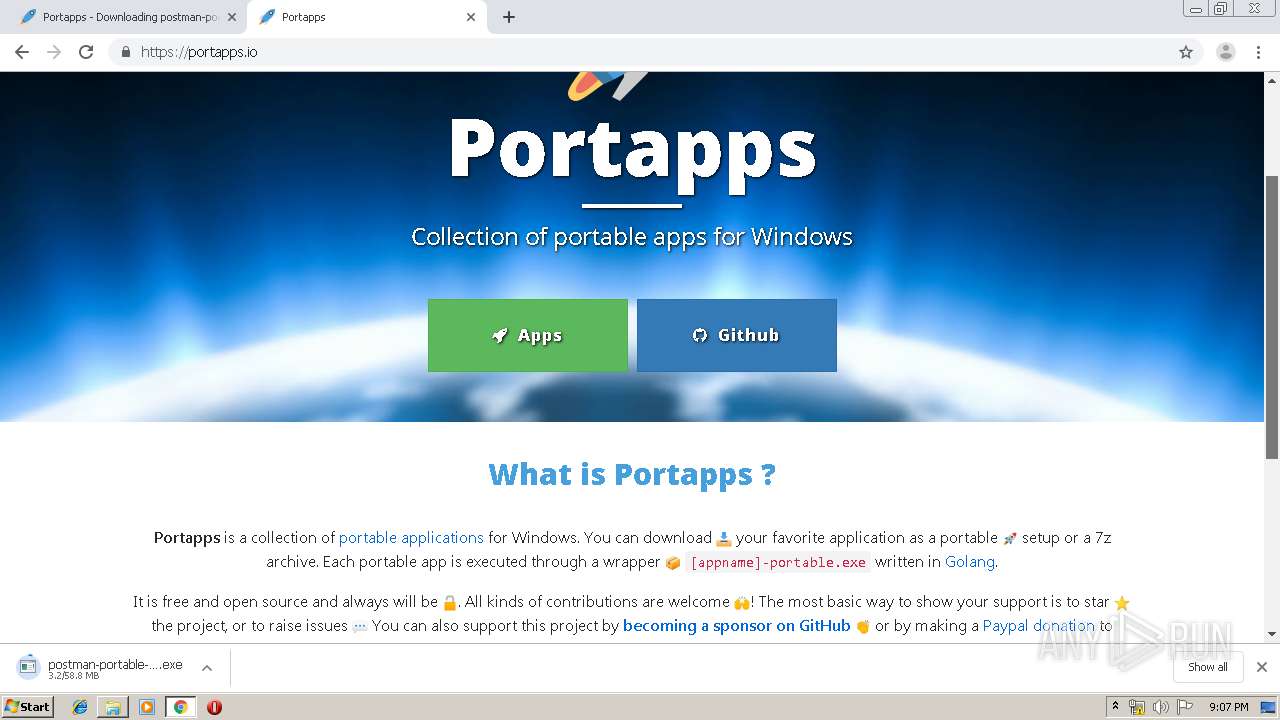Close the downloads shelf
This screenshot has width=1280, height=720.
1262,667
